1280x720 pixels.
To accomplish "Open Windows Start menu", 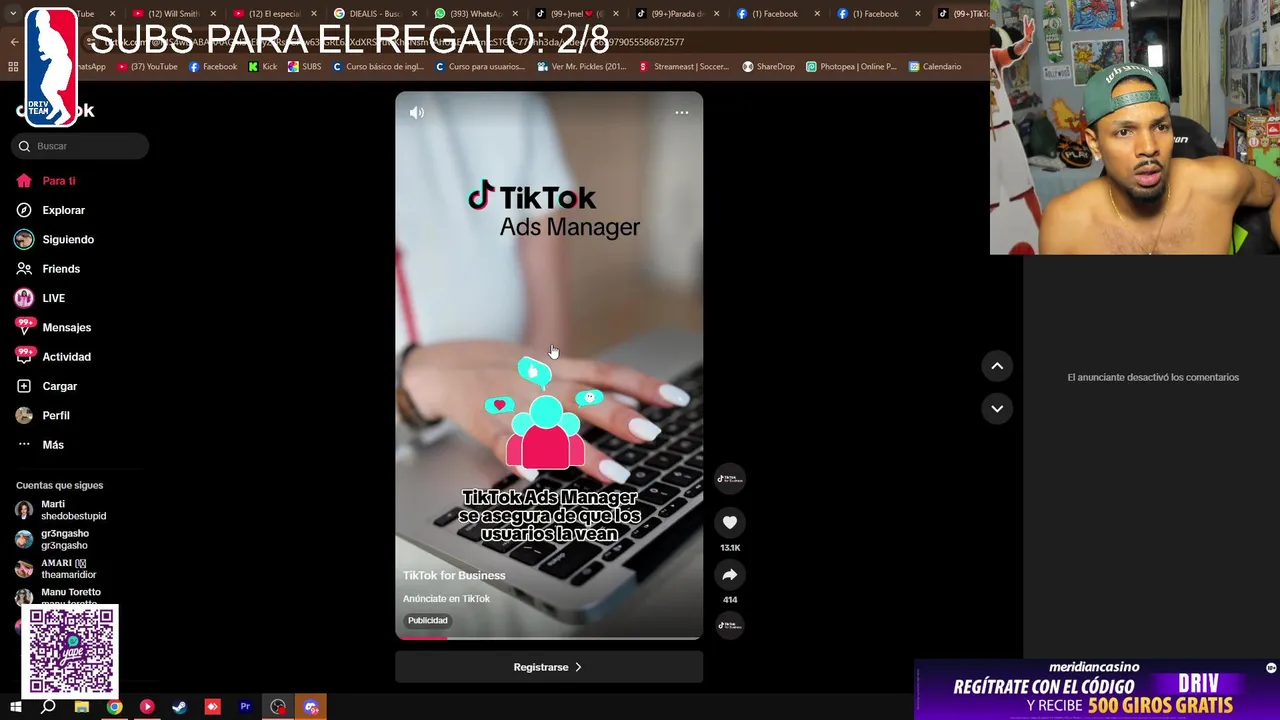I will (x=15, y=707).
